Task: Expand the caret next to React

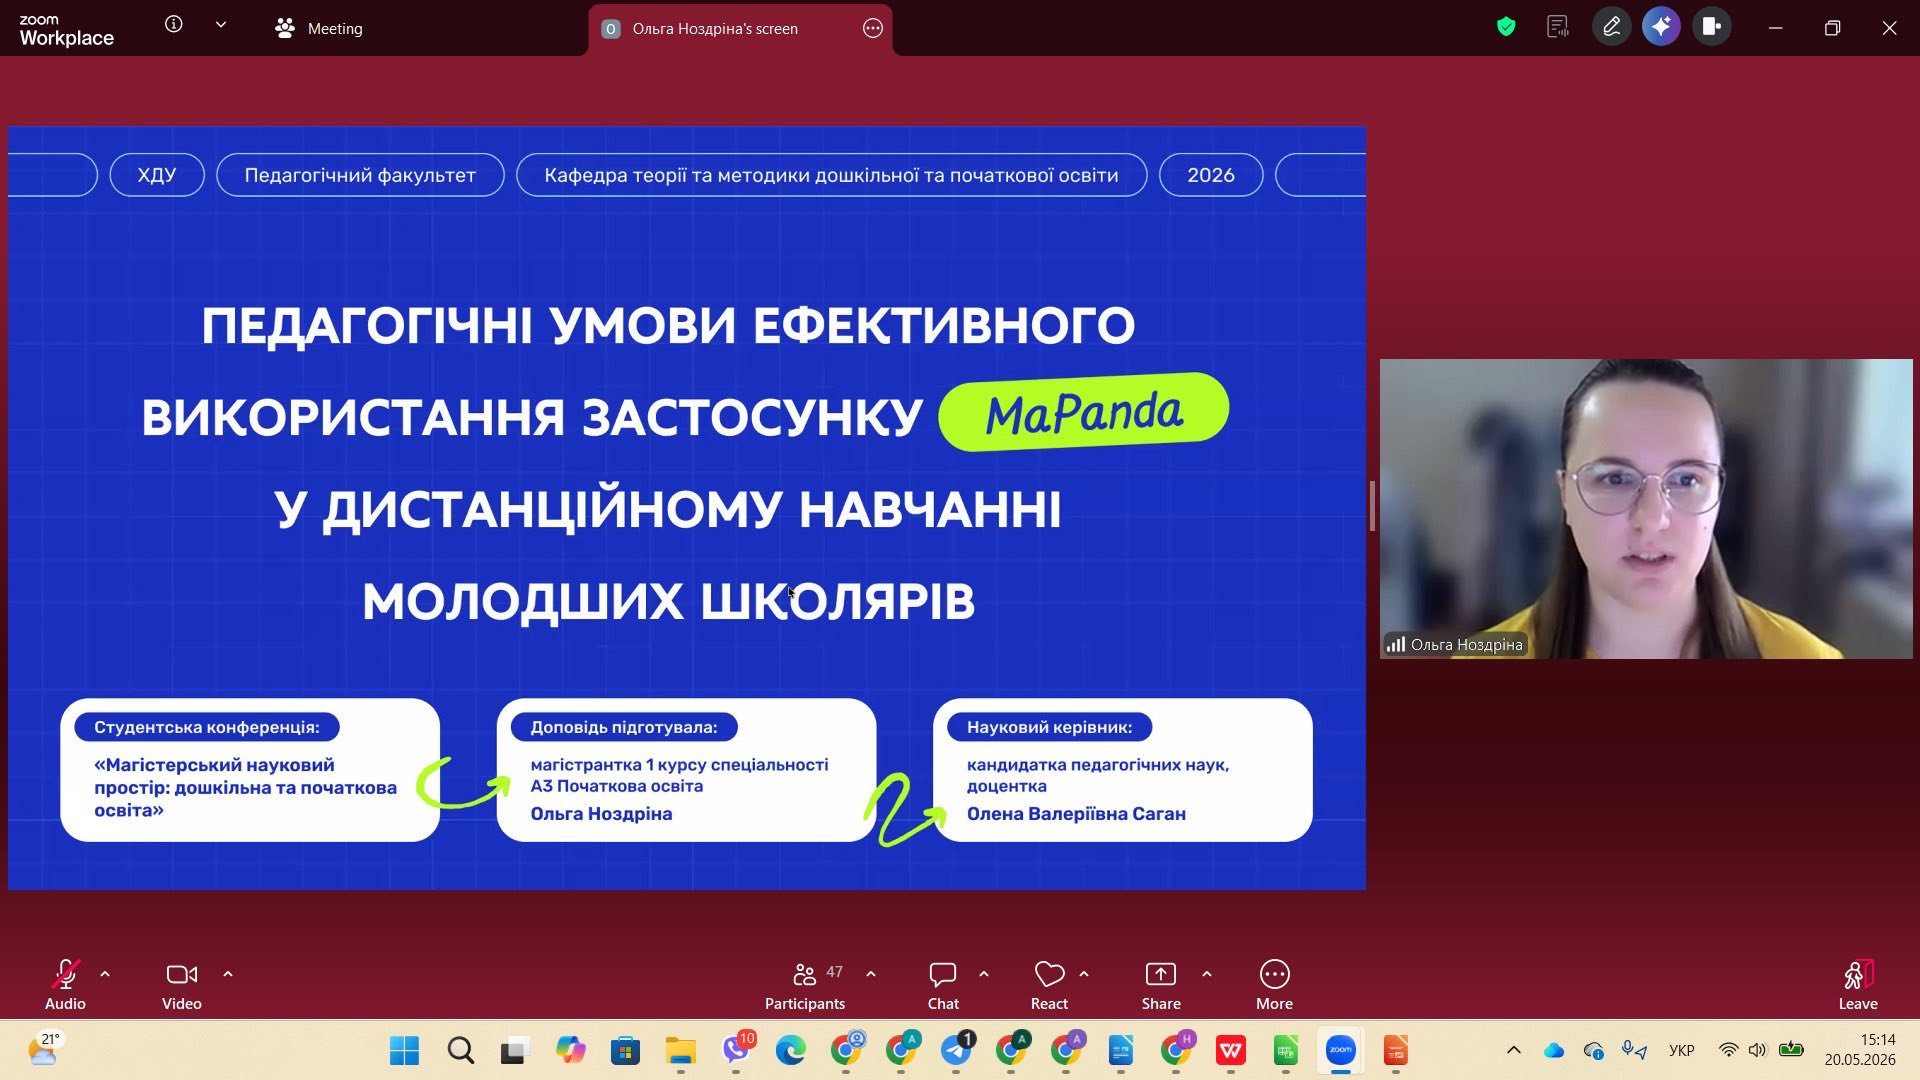Action: pyautogui.click(x=1084, y=974)
